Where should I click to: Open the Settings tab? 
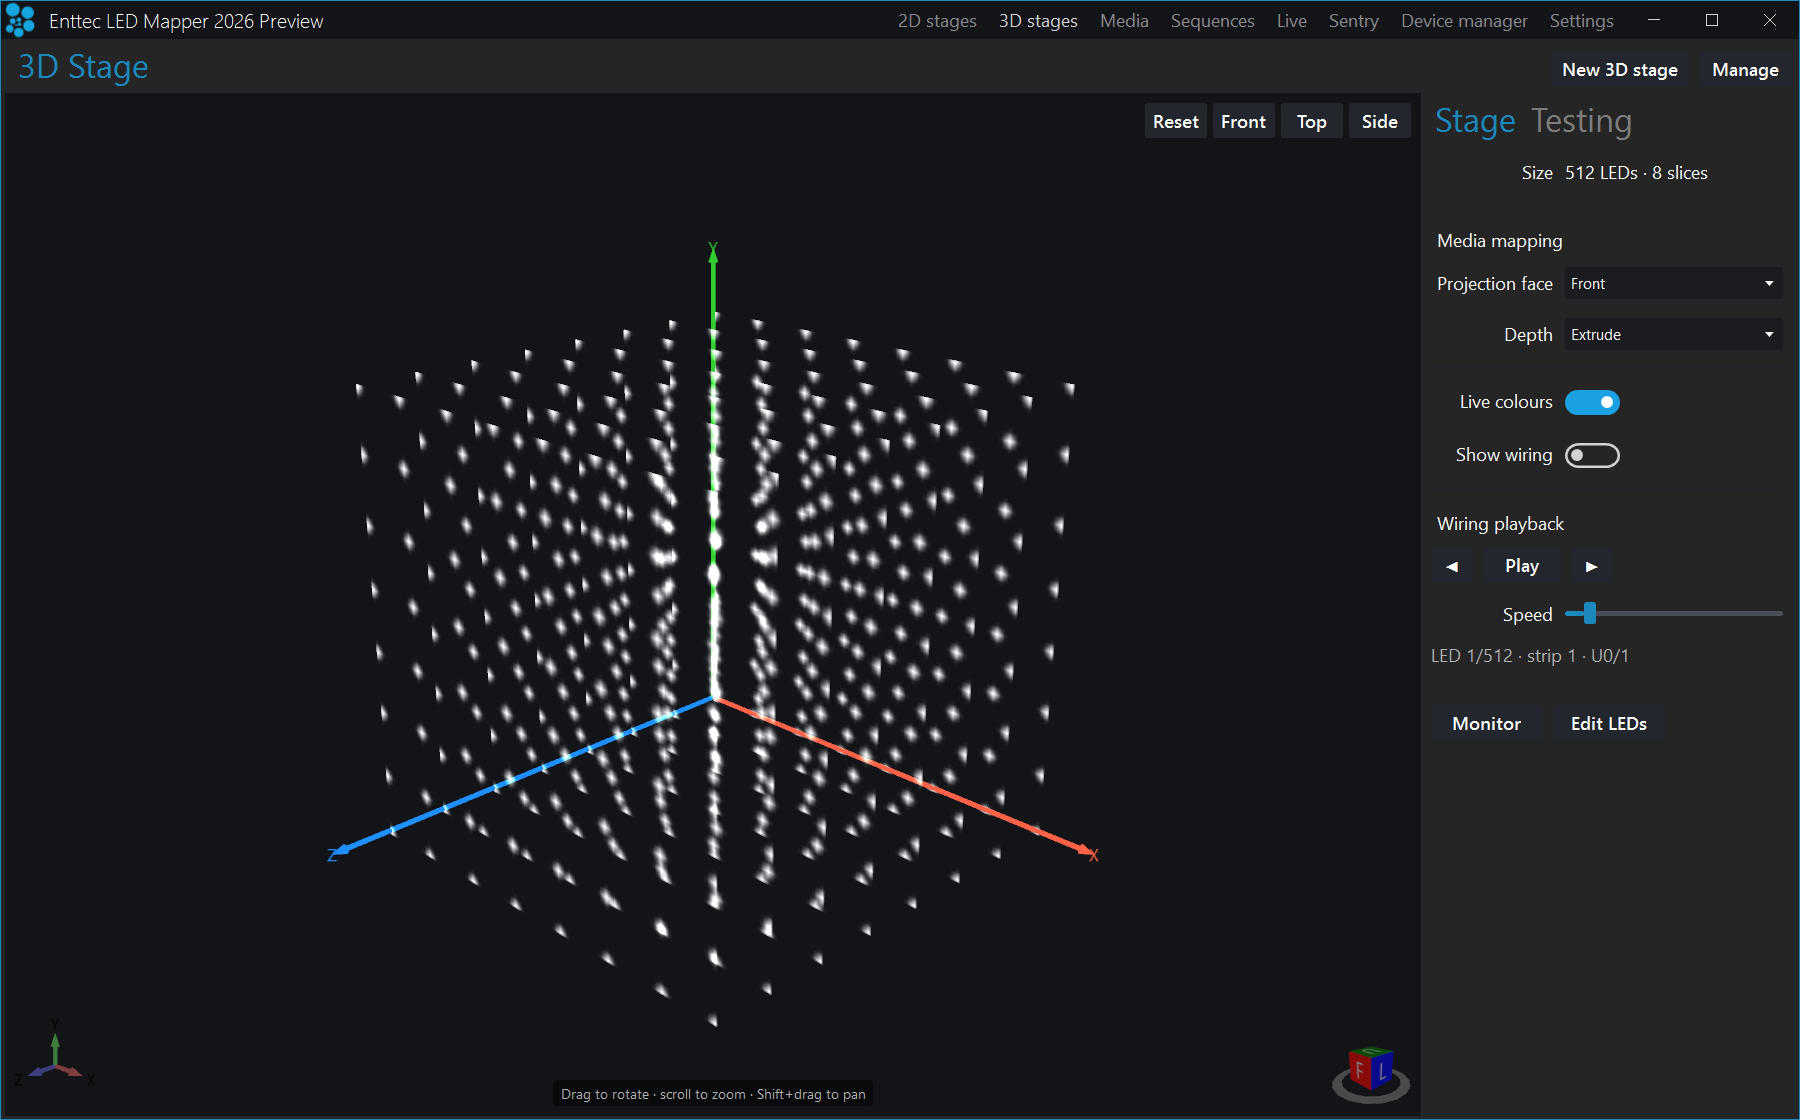click(x=1581, y=21)
